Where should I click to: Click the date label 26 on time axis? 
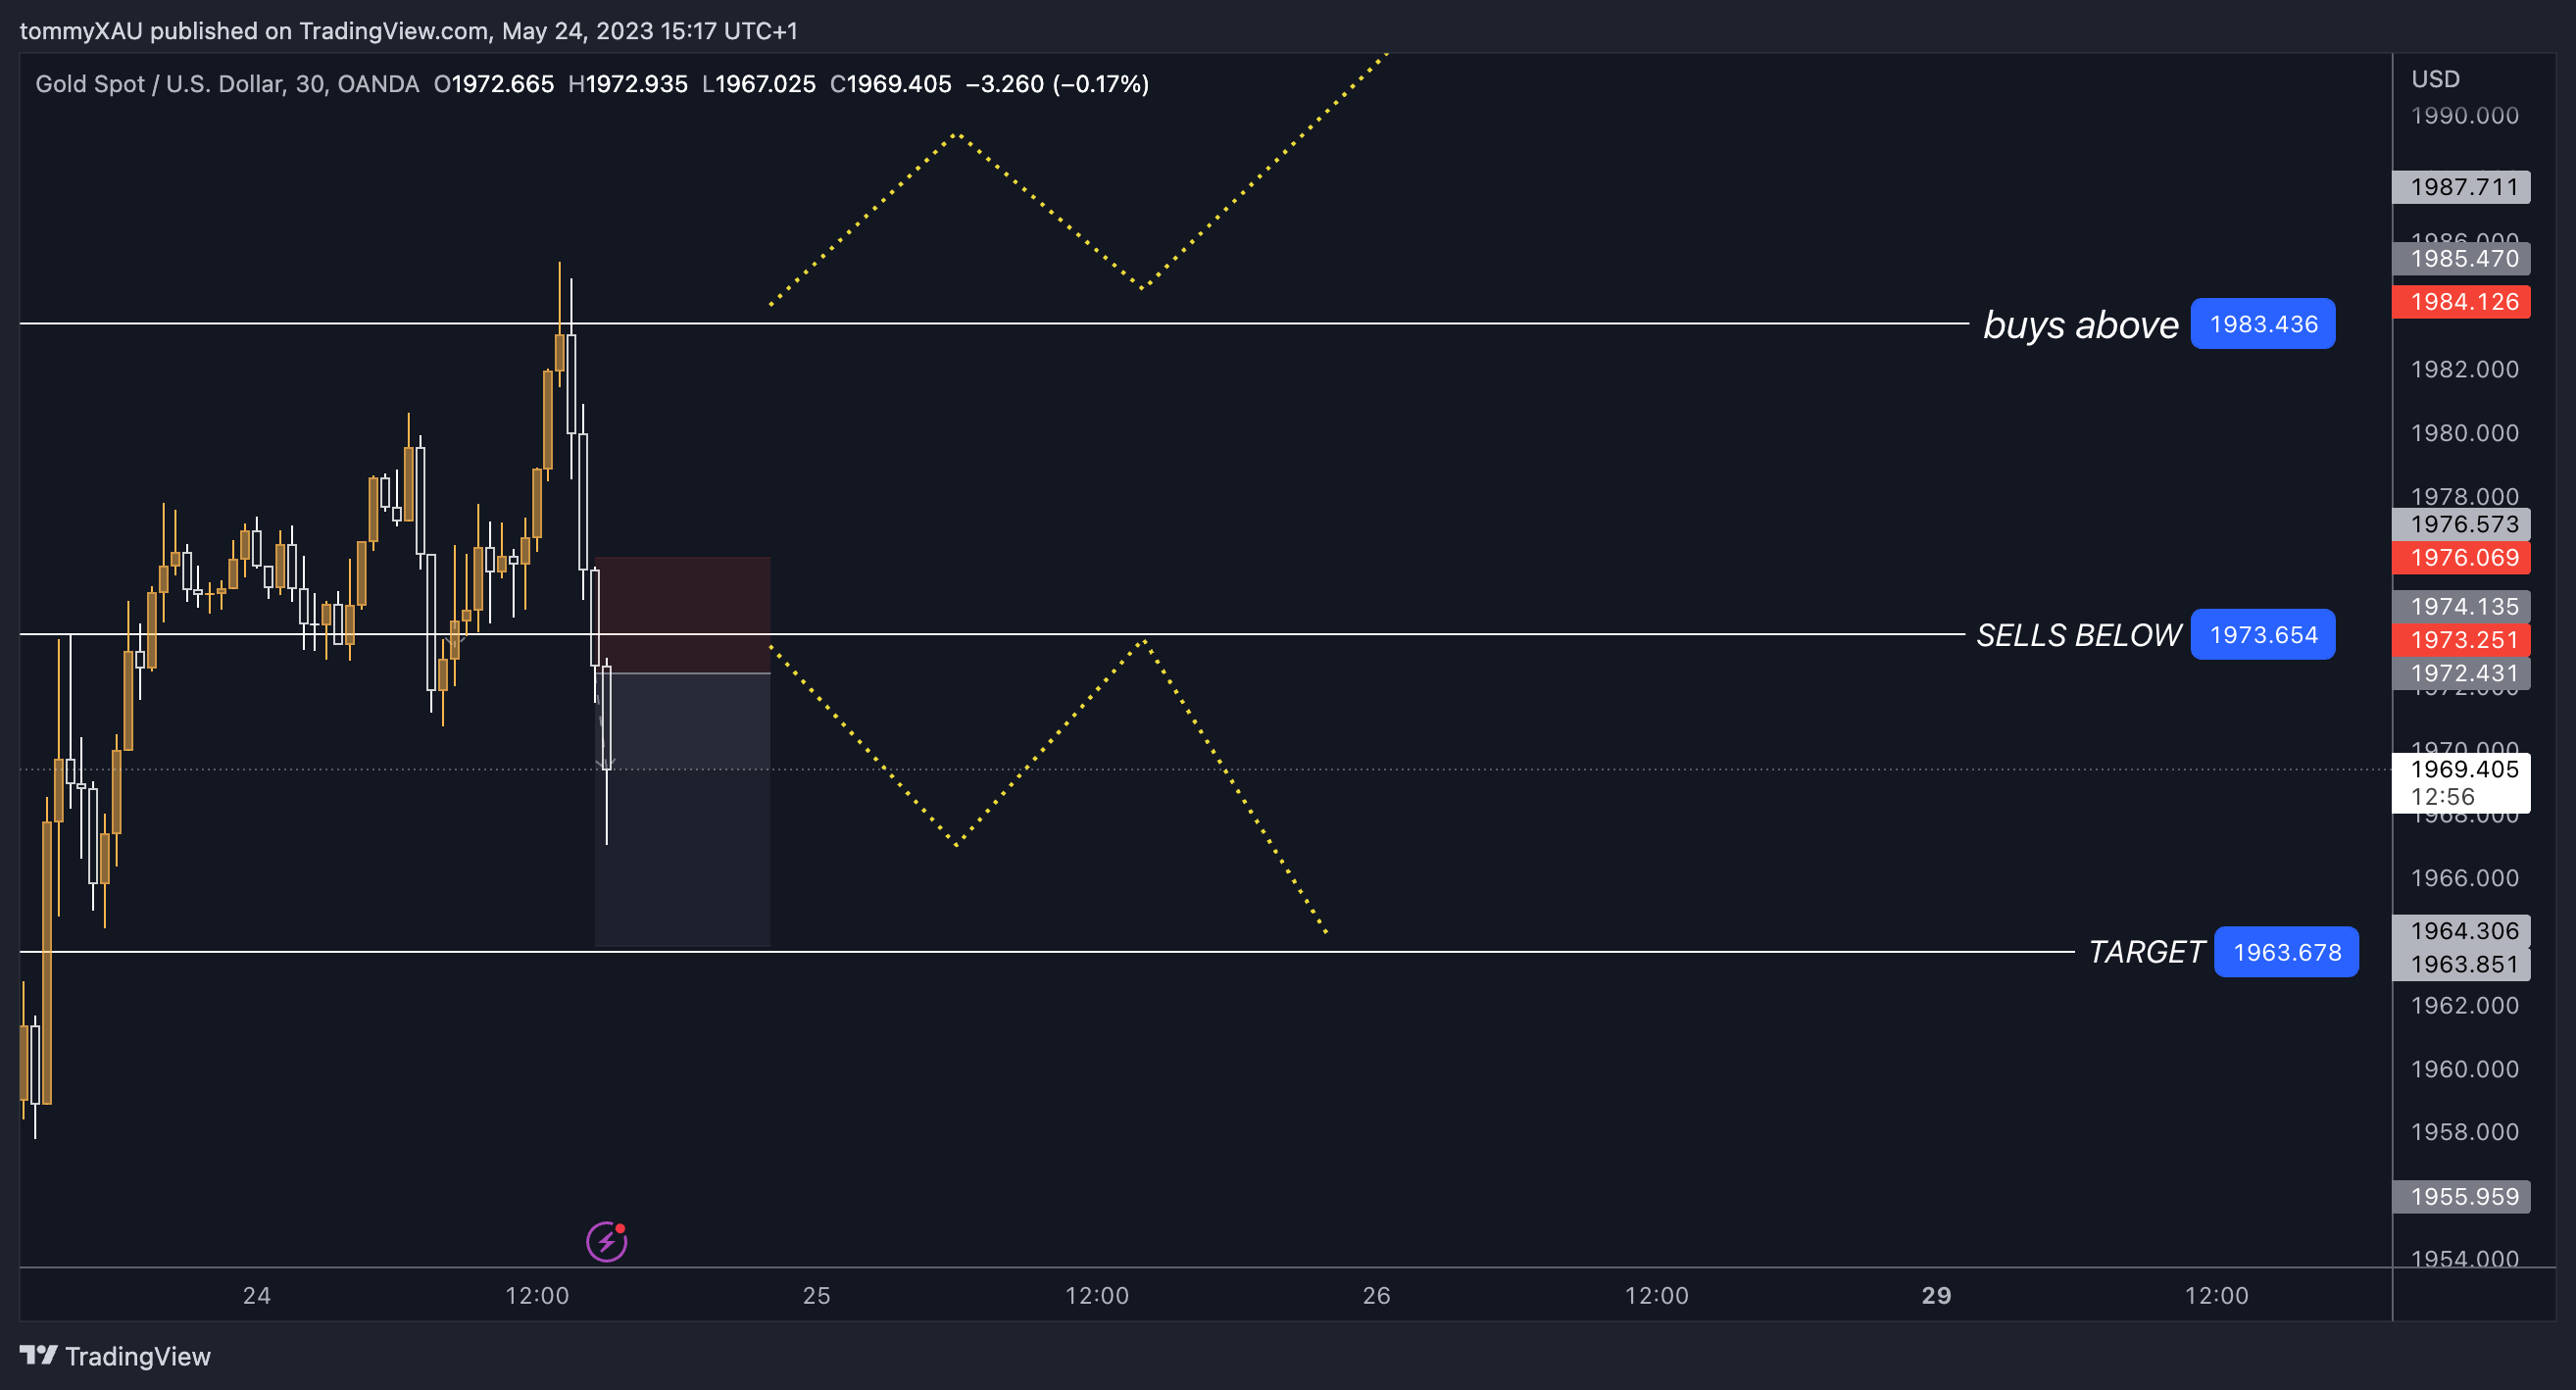pyautogui.click(x=1376, y=1296)
